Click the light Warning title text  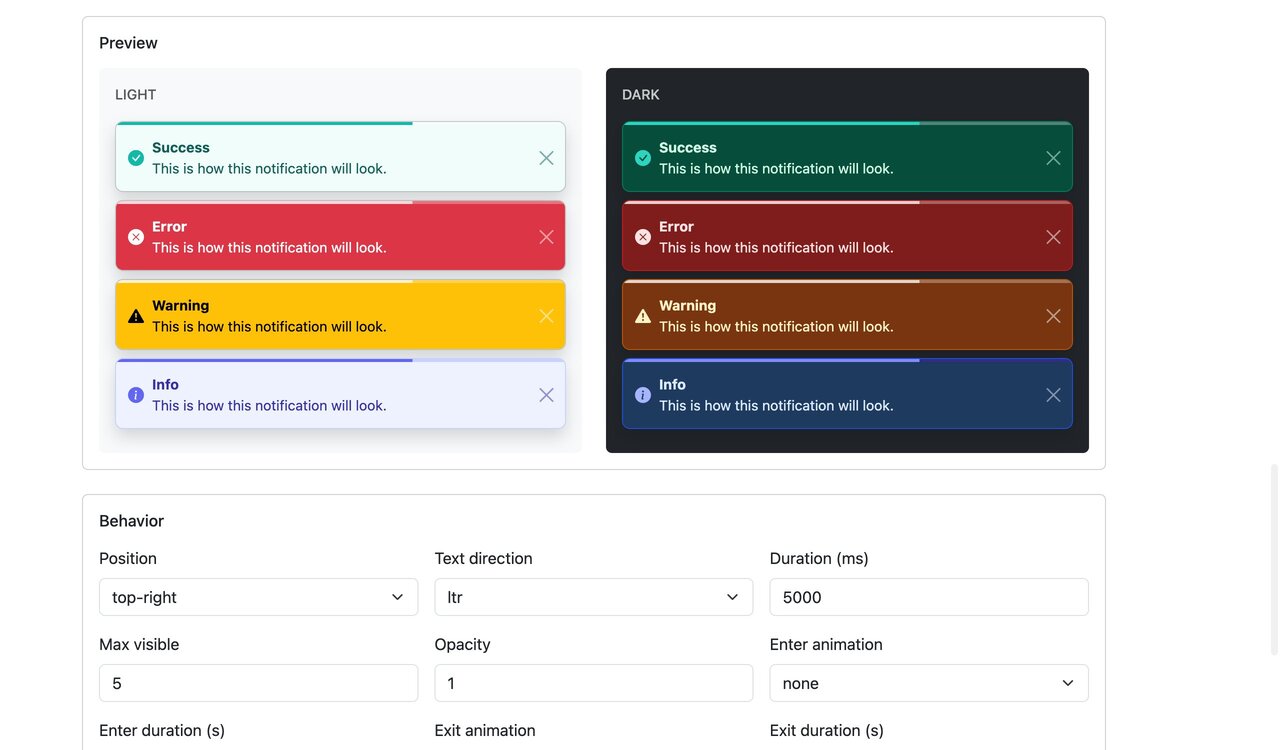pyautogui.click(x=181, y=305)
